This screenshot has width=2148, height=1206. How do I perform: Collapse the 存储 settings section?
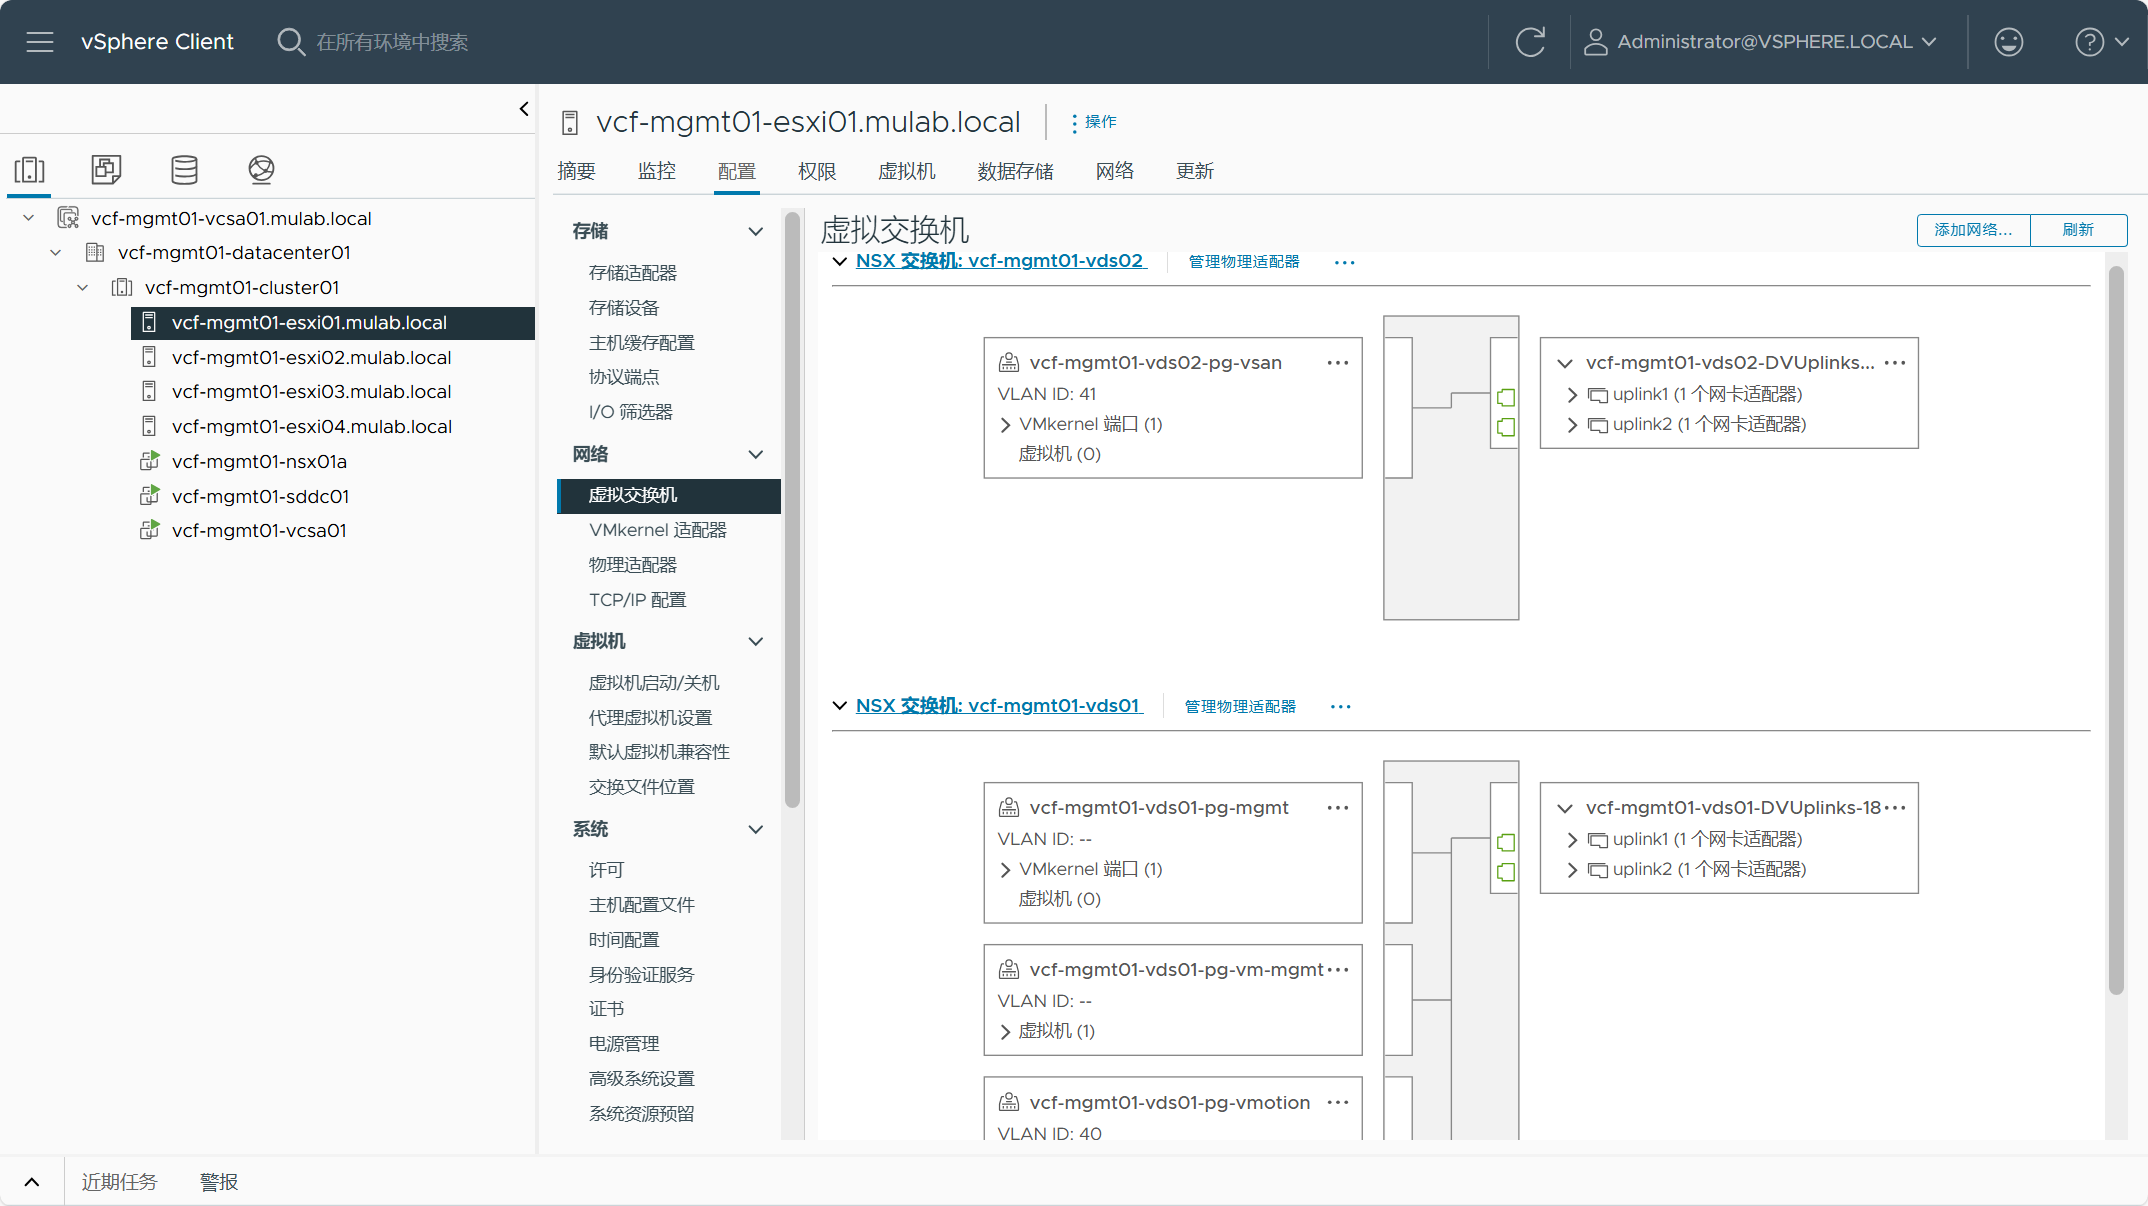click(756, 231)
